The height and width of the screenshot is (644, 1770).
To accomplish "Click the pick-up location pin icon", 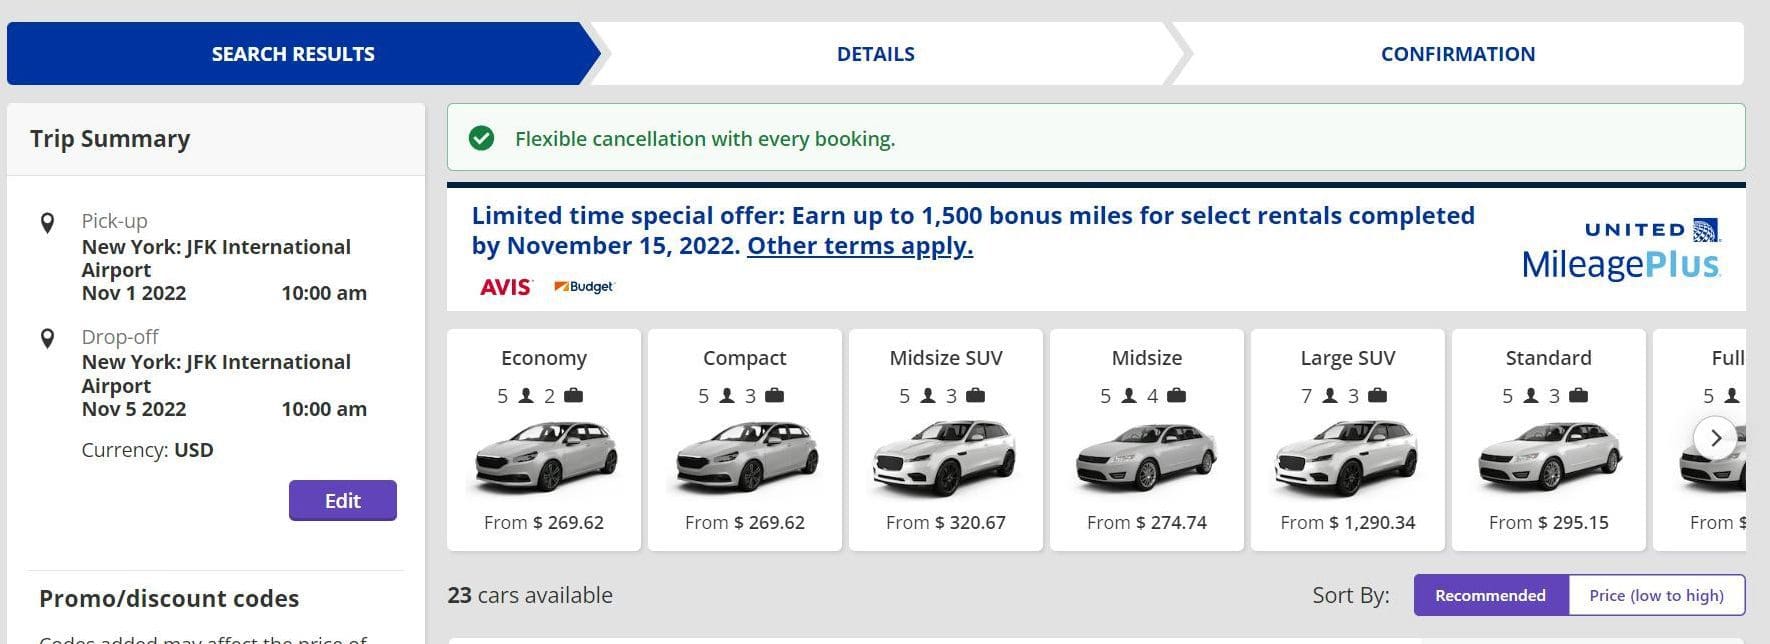I will [47, 222].
